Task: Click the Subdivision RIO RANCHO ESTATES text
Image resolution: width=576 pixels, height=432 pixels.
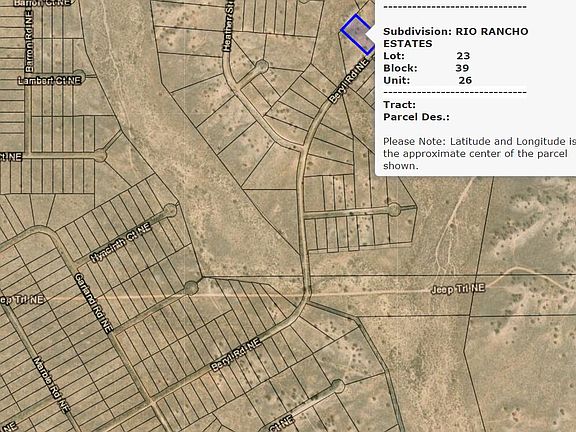Action: pyautogui.click(x=456, y=37)
